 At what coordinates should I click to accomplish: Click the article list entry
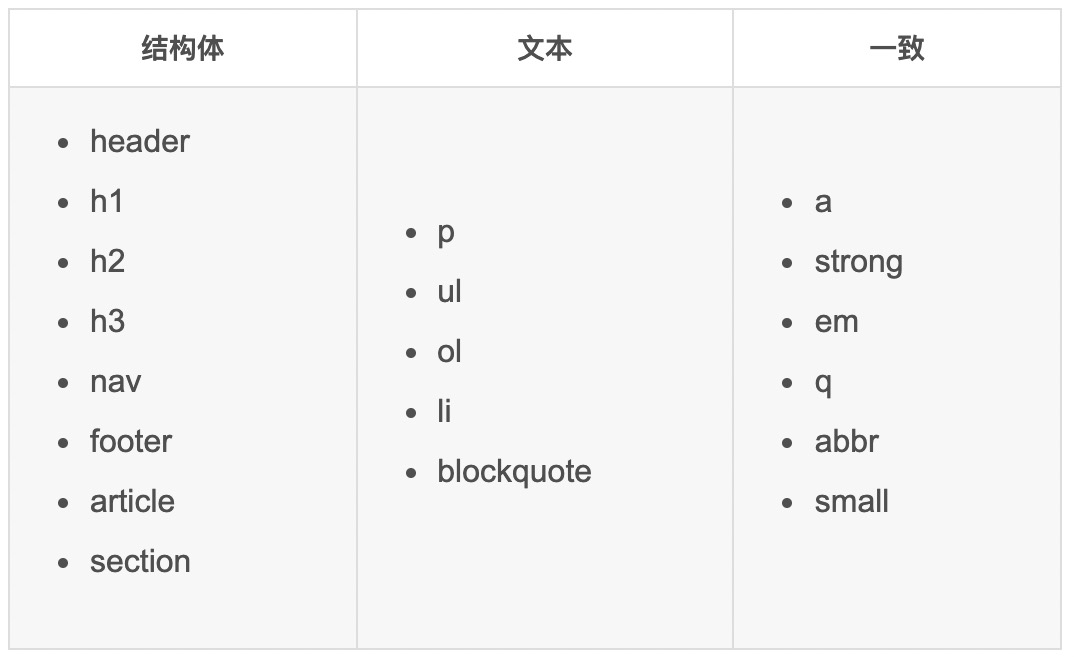(x=132, y=501)
